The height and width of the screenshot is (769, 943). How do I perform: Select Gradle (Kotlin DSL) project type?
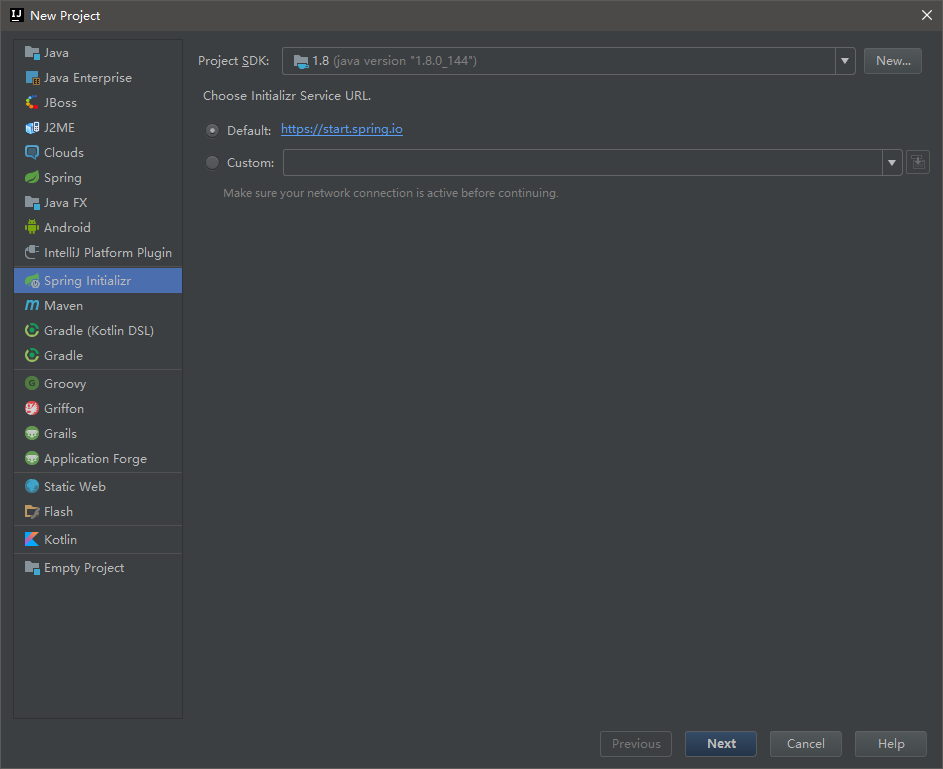[98, 330]
